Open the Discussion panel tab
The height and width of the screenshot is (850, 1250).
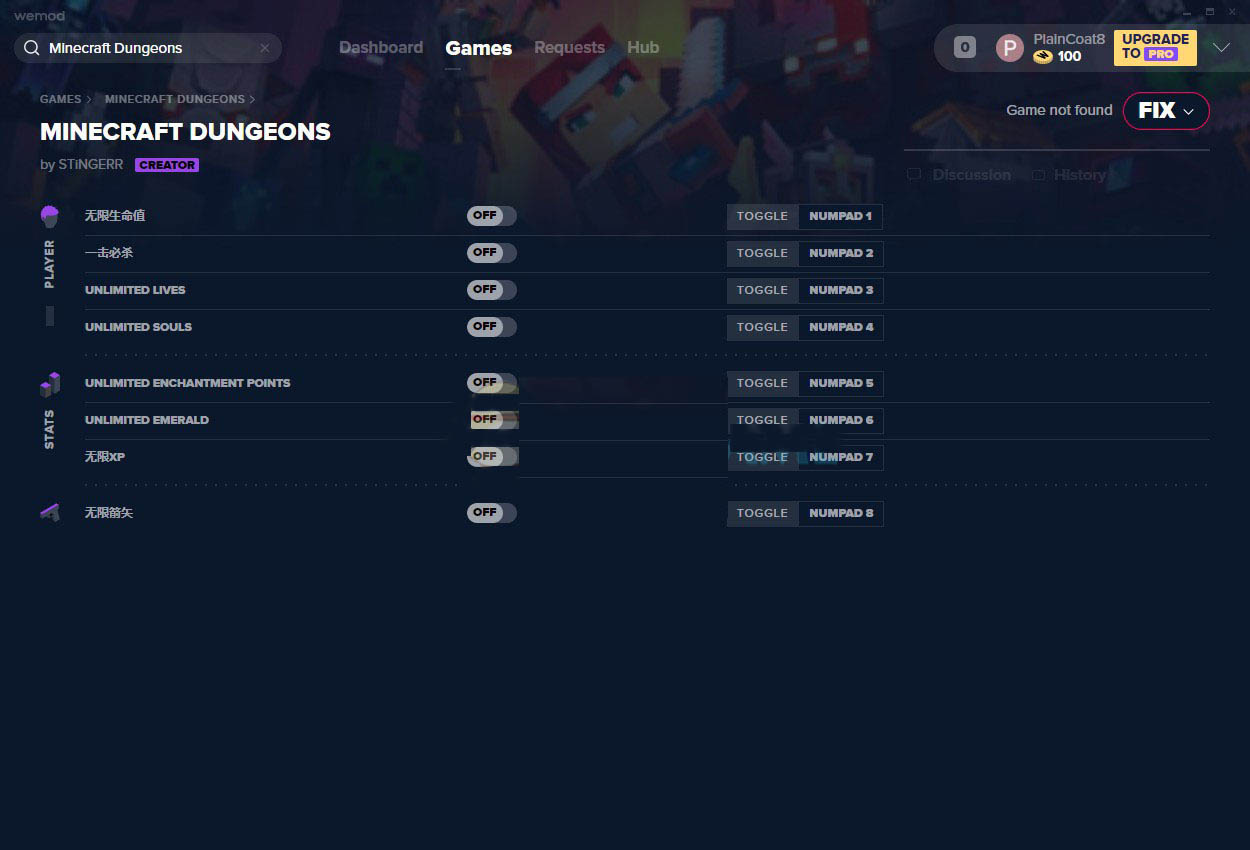pos(959,175)
